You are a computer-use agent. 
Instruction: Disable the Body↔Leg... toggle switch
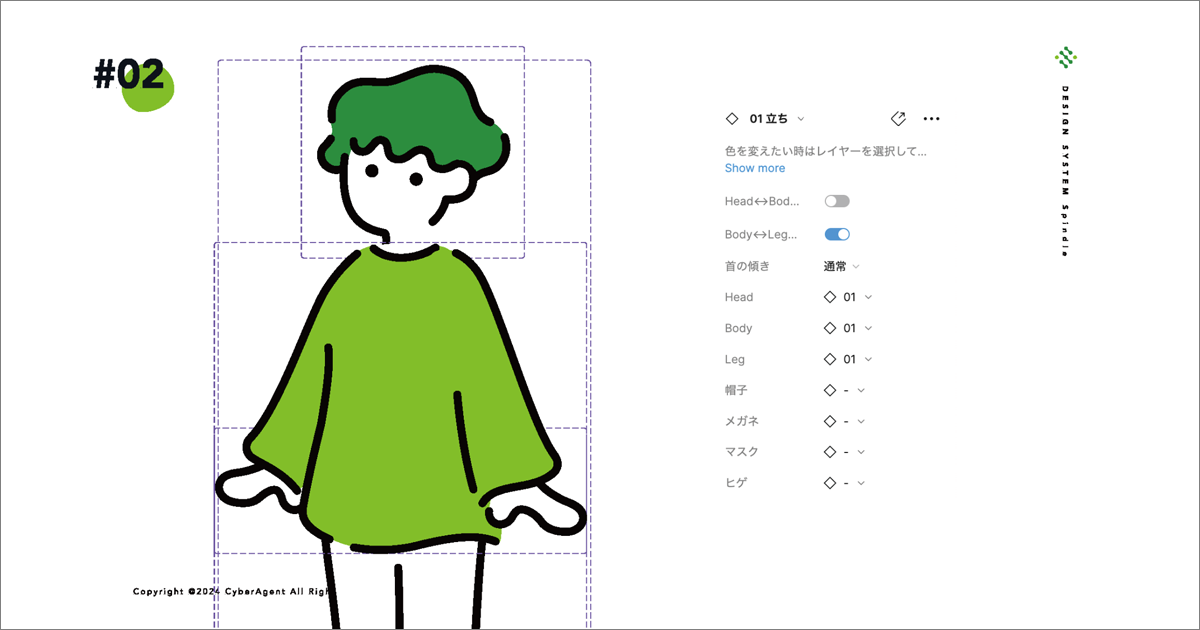click(x=837, y=234)
